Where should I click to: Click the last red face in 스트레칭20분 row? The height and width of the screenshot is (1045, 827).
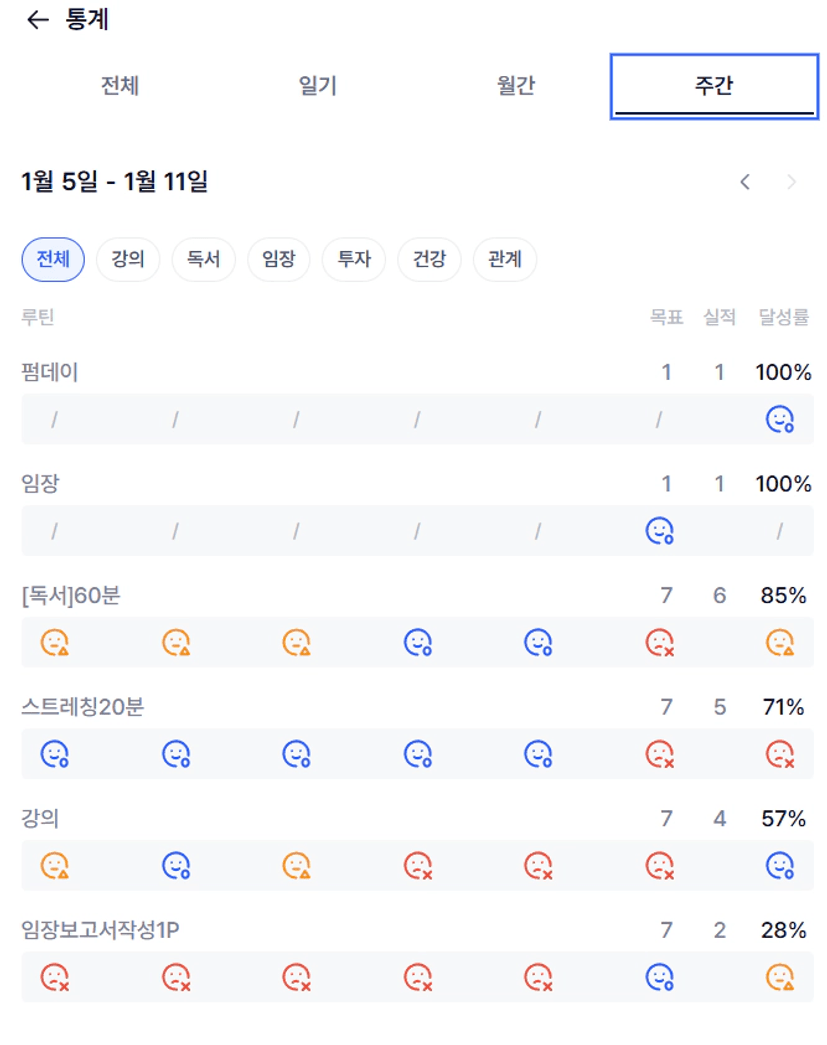[779, 754]
